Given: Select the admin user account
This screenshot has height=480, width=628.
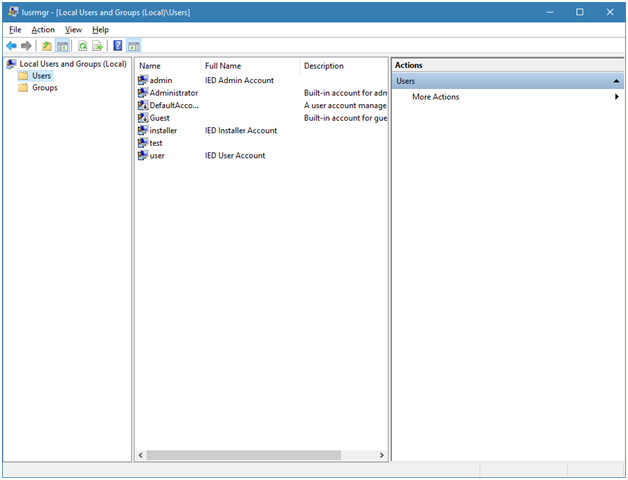Looking at the screenshot, I should [x=161, y=81].
